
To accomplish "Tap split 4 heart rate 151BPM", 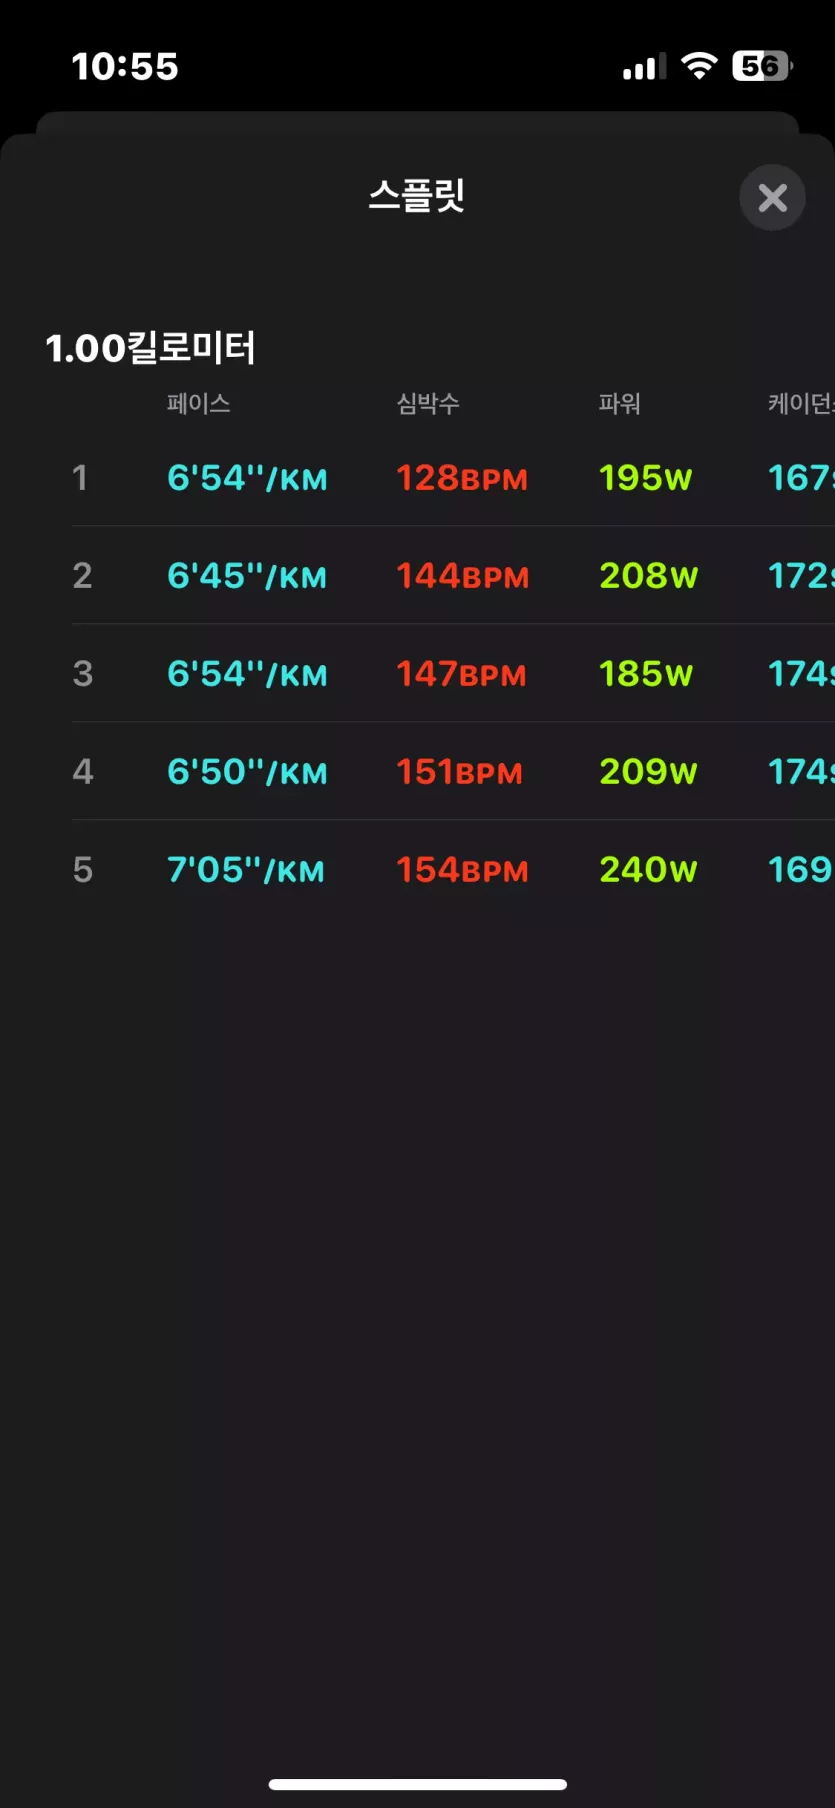I will 459,772.
